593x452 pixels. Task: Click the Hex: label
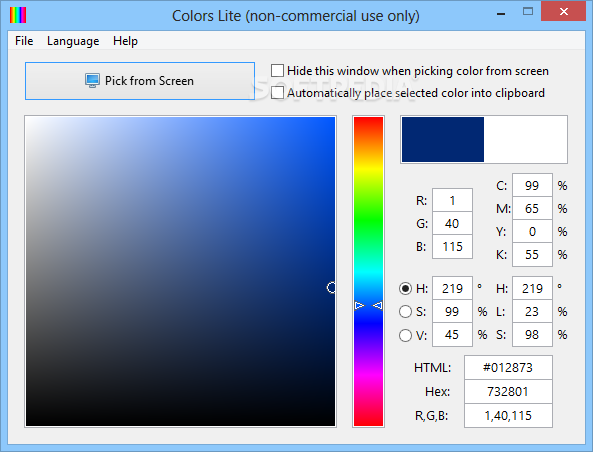[438, 391]
